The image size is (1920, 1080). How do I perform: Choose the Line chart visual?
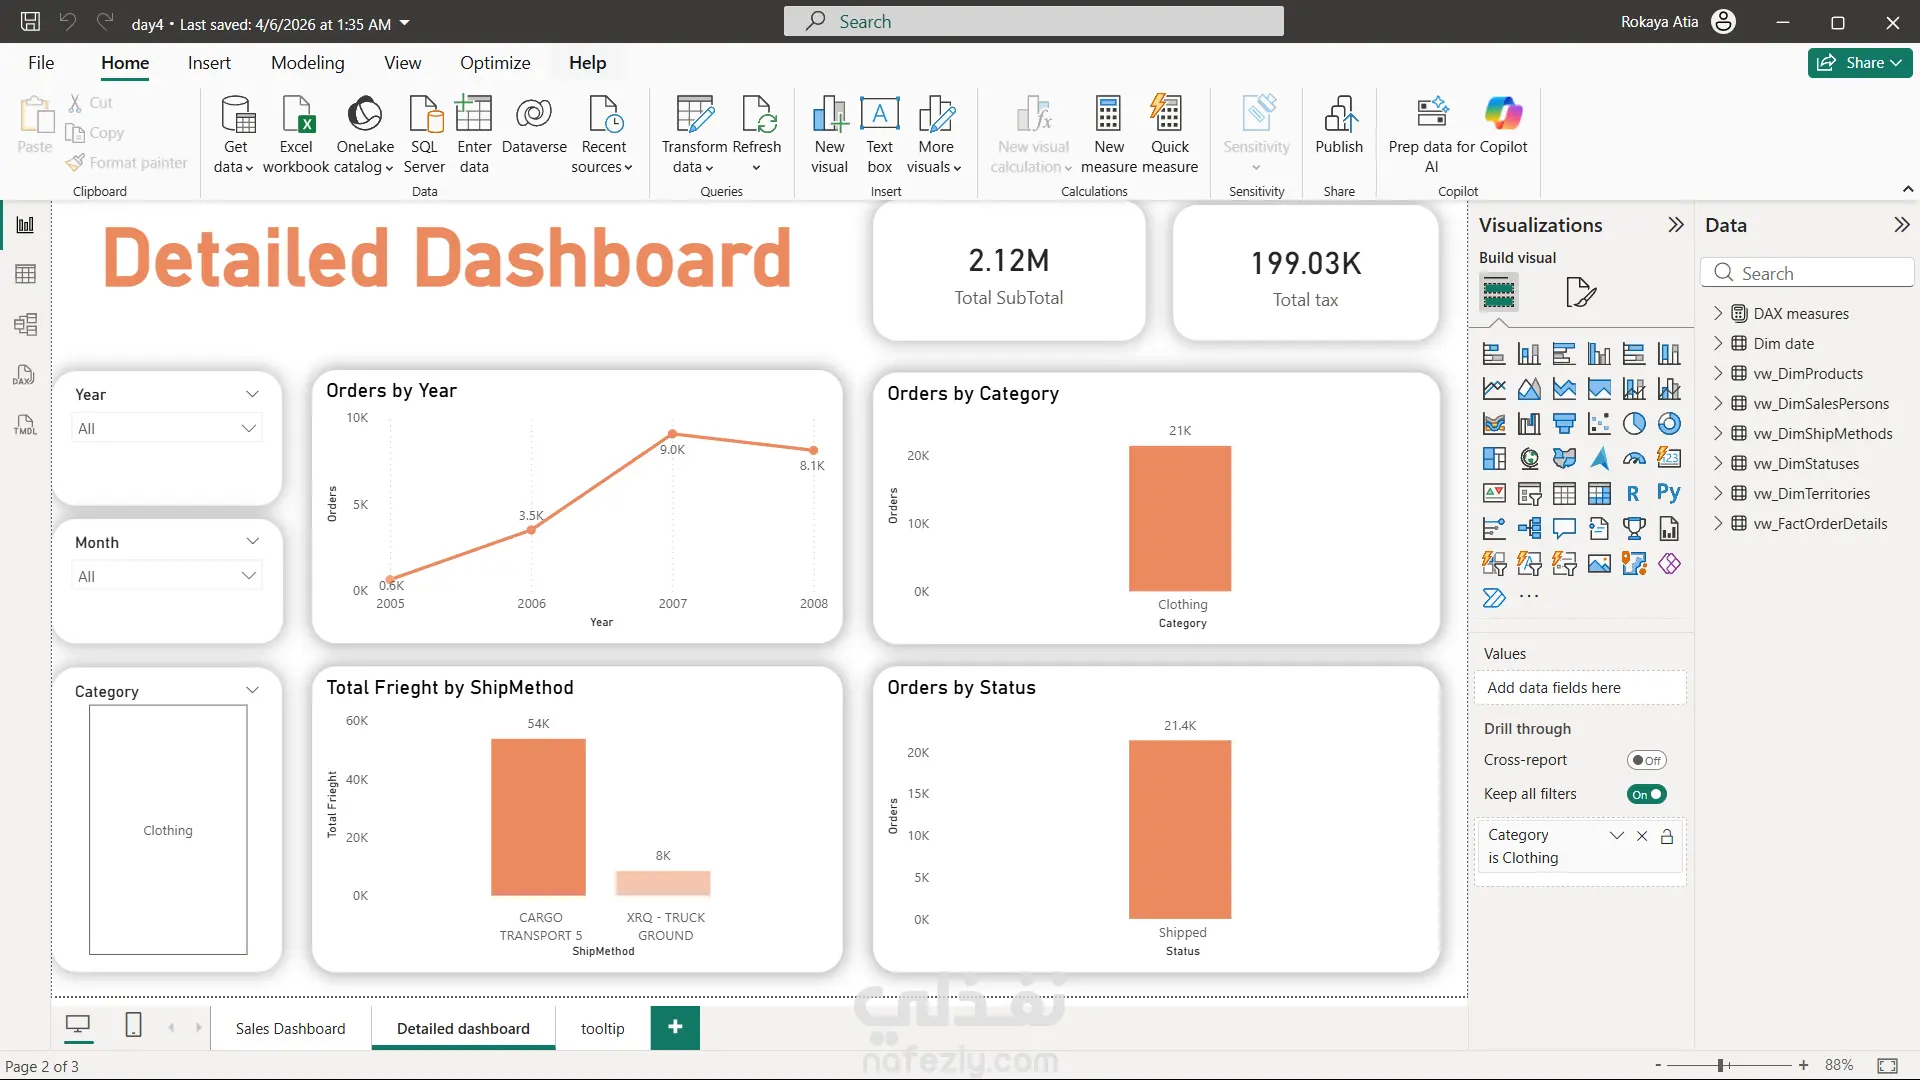point(1494,389)
